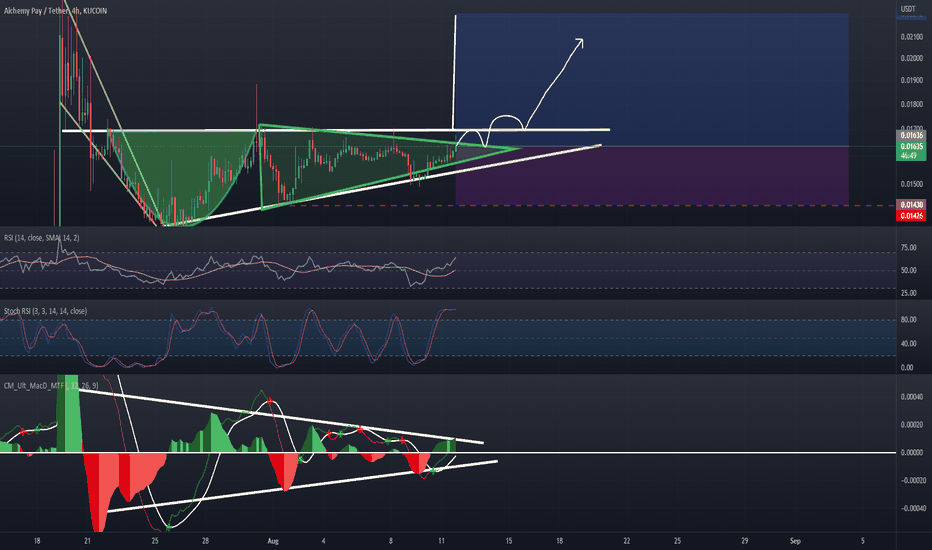Click the 15 date on the time axis

coord(509,541)
